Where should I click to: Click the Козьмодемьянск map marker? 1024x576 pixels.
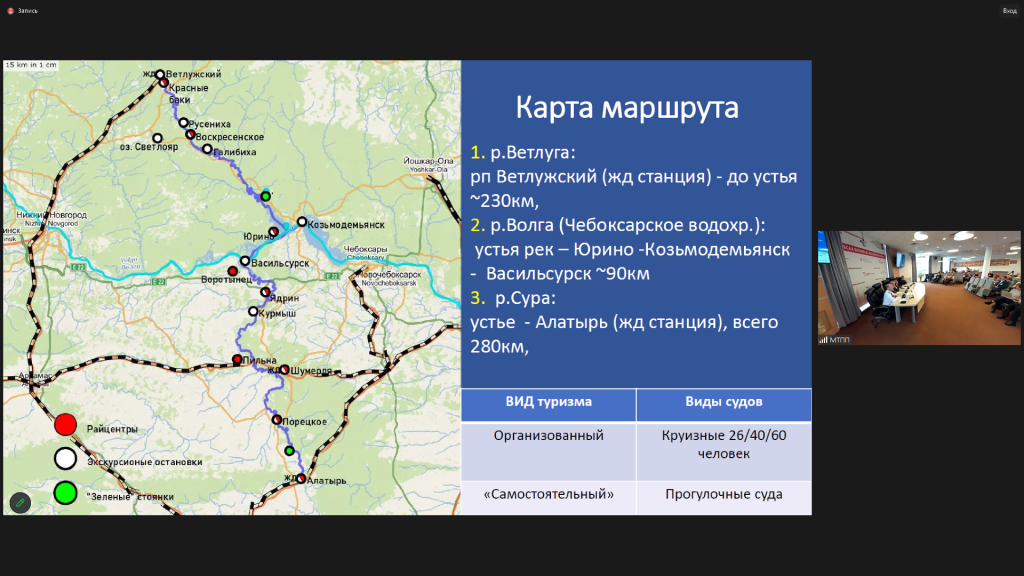302,222
